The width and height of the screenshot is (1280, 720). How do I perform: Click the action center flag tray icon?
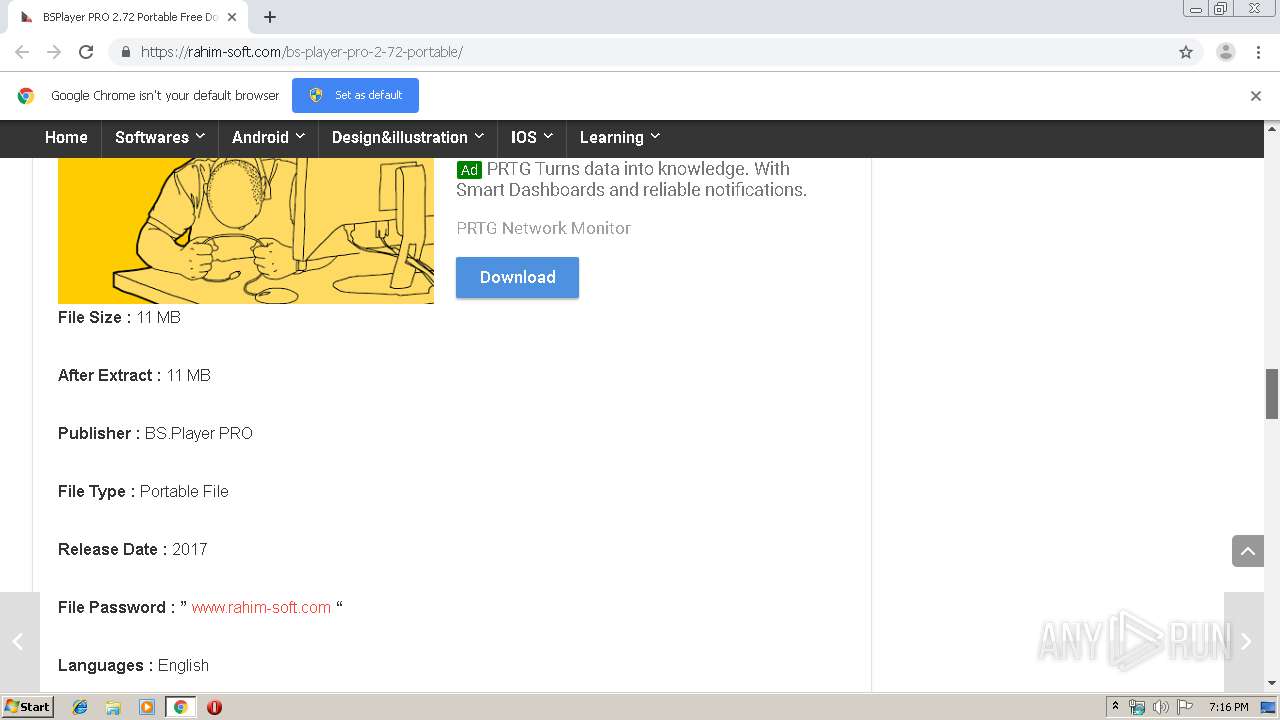pyautogui.click(x=1185, y=707)
